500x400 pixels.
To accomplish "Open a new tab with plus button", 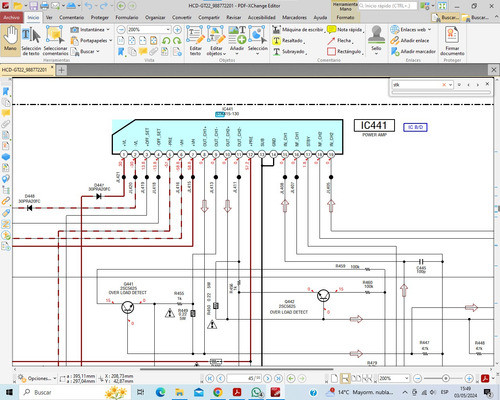I will click(61, 70).
